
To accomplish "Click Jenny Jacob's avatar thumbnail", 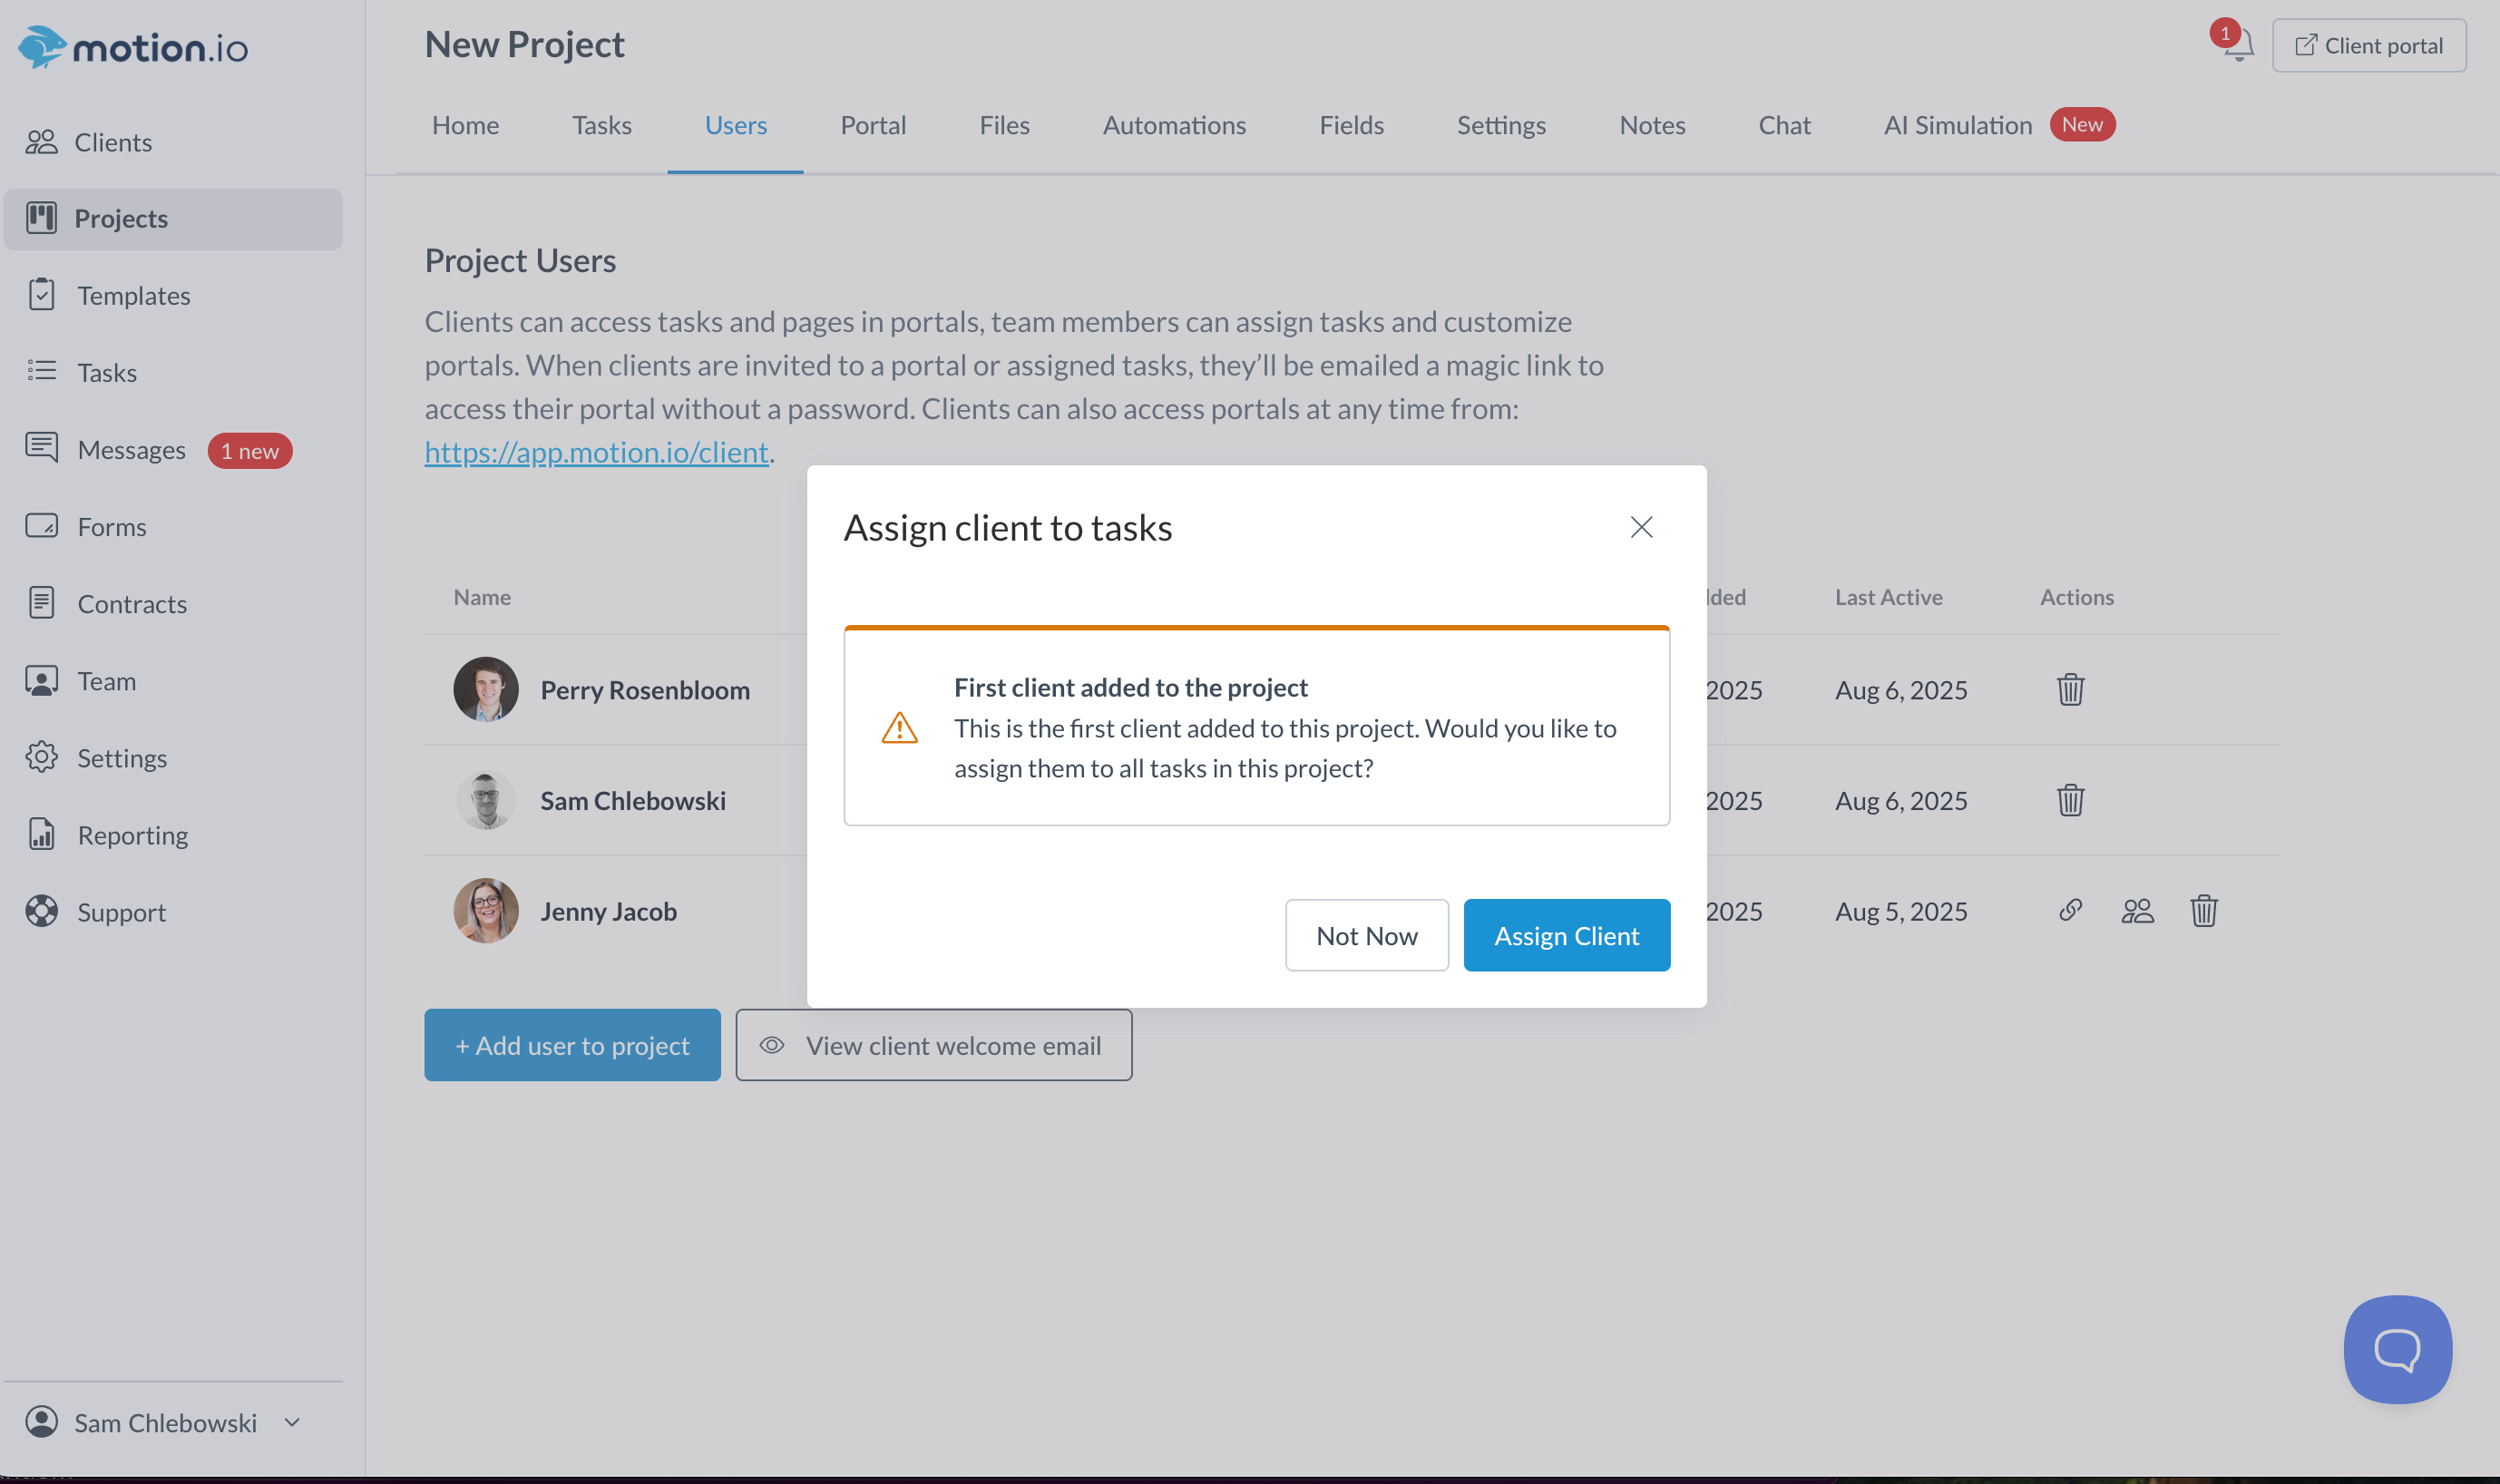I will 486,911.
